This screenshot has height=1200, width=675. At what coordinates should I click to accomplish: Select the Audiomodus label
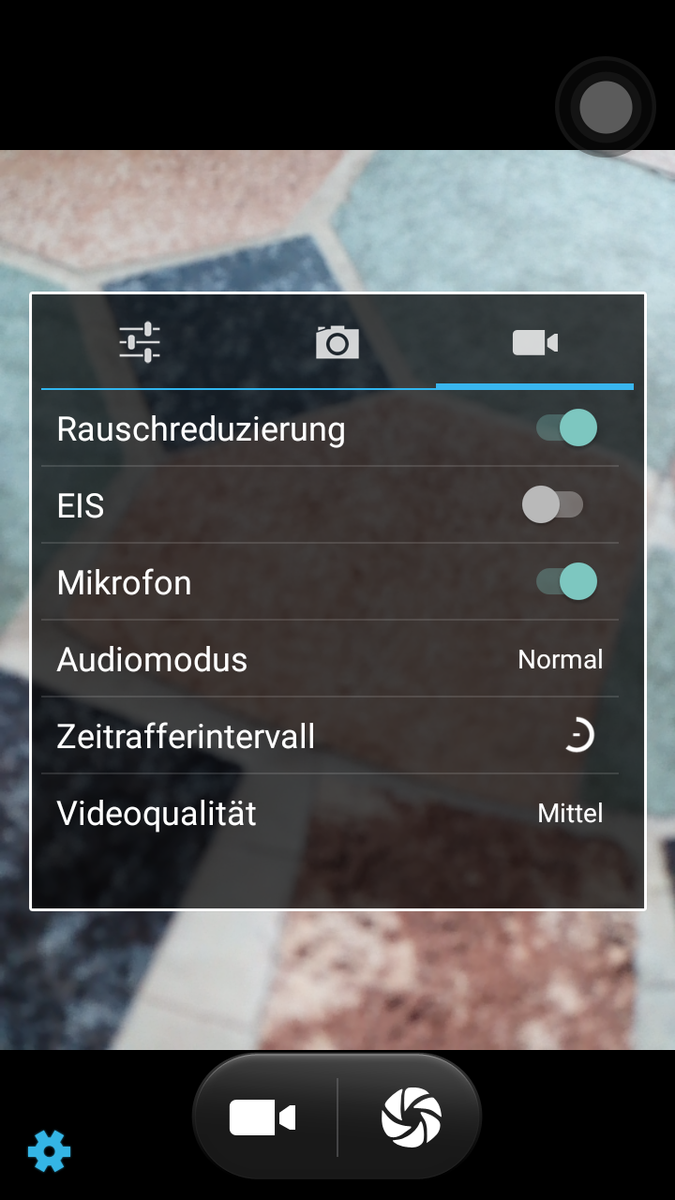[152, 660]
